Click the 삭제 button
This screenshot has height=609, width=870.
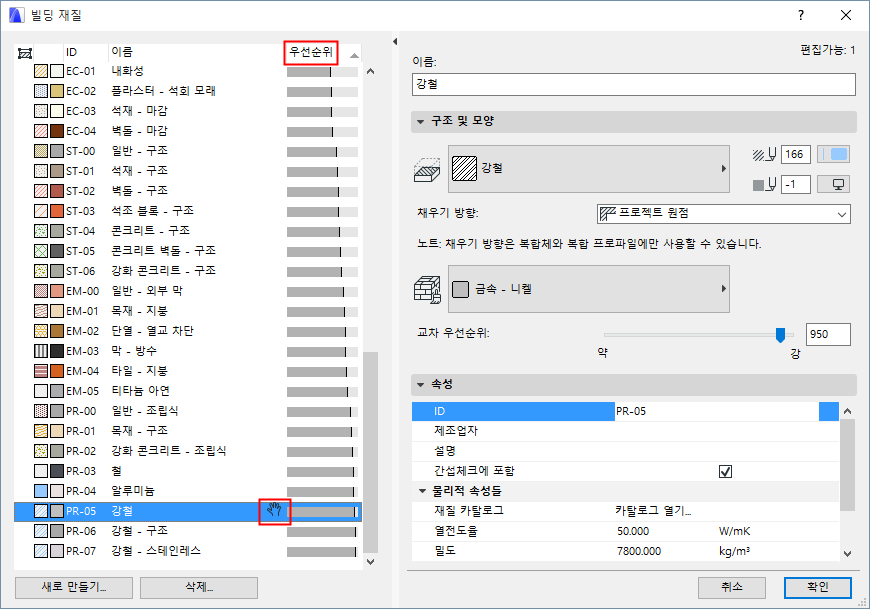(199, 587)
